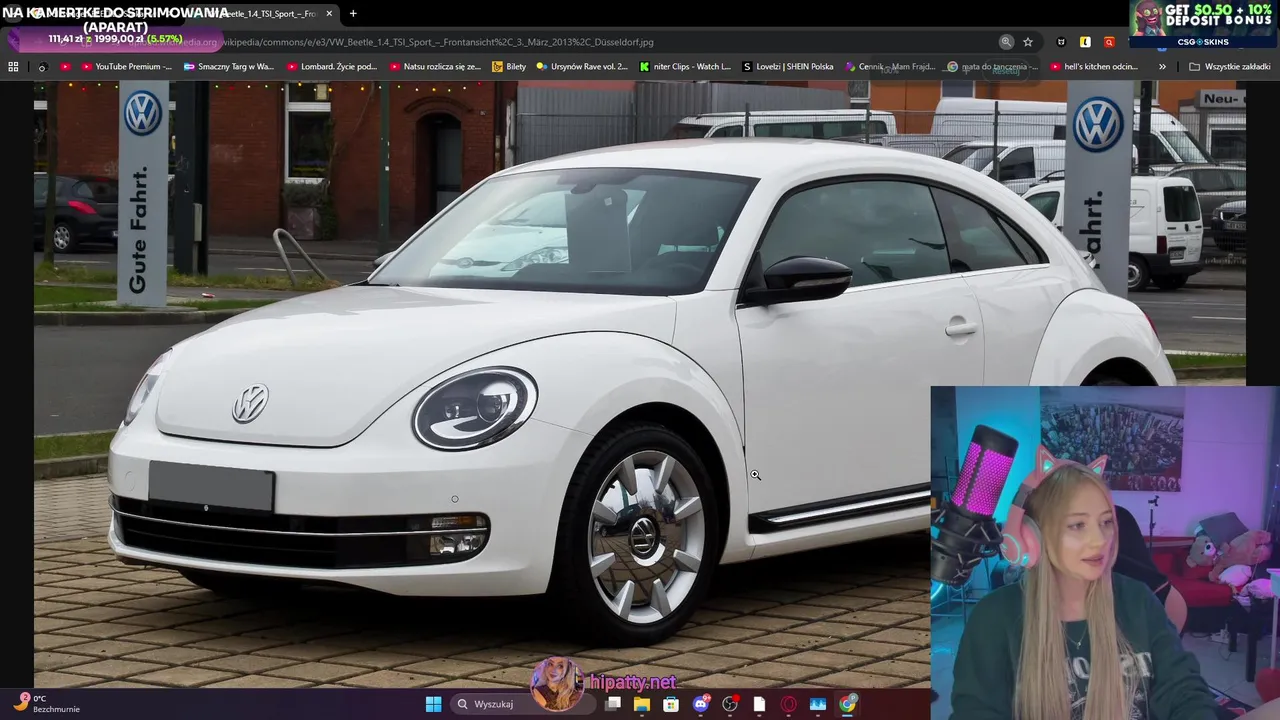Open a new browser tab
Image resolution: width=1280 pixels, height=720 pixels.
coord(353,14)
